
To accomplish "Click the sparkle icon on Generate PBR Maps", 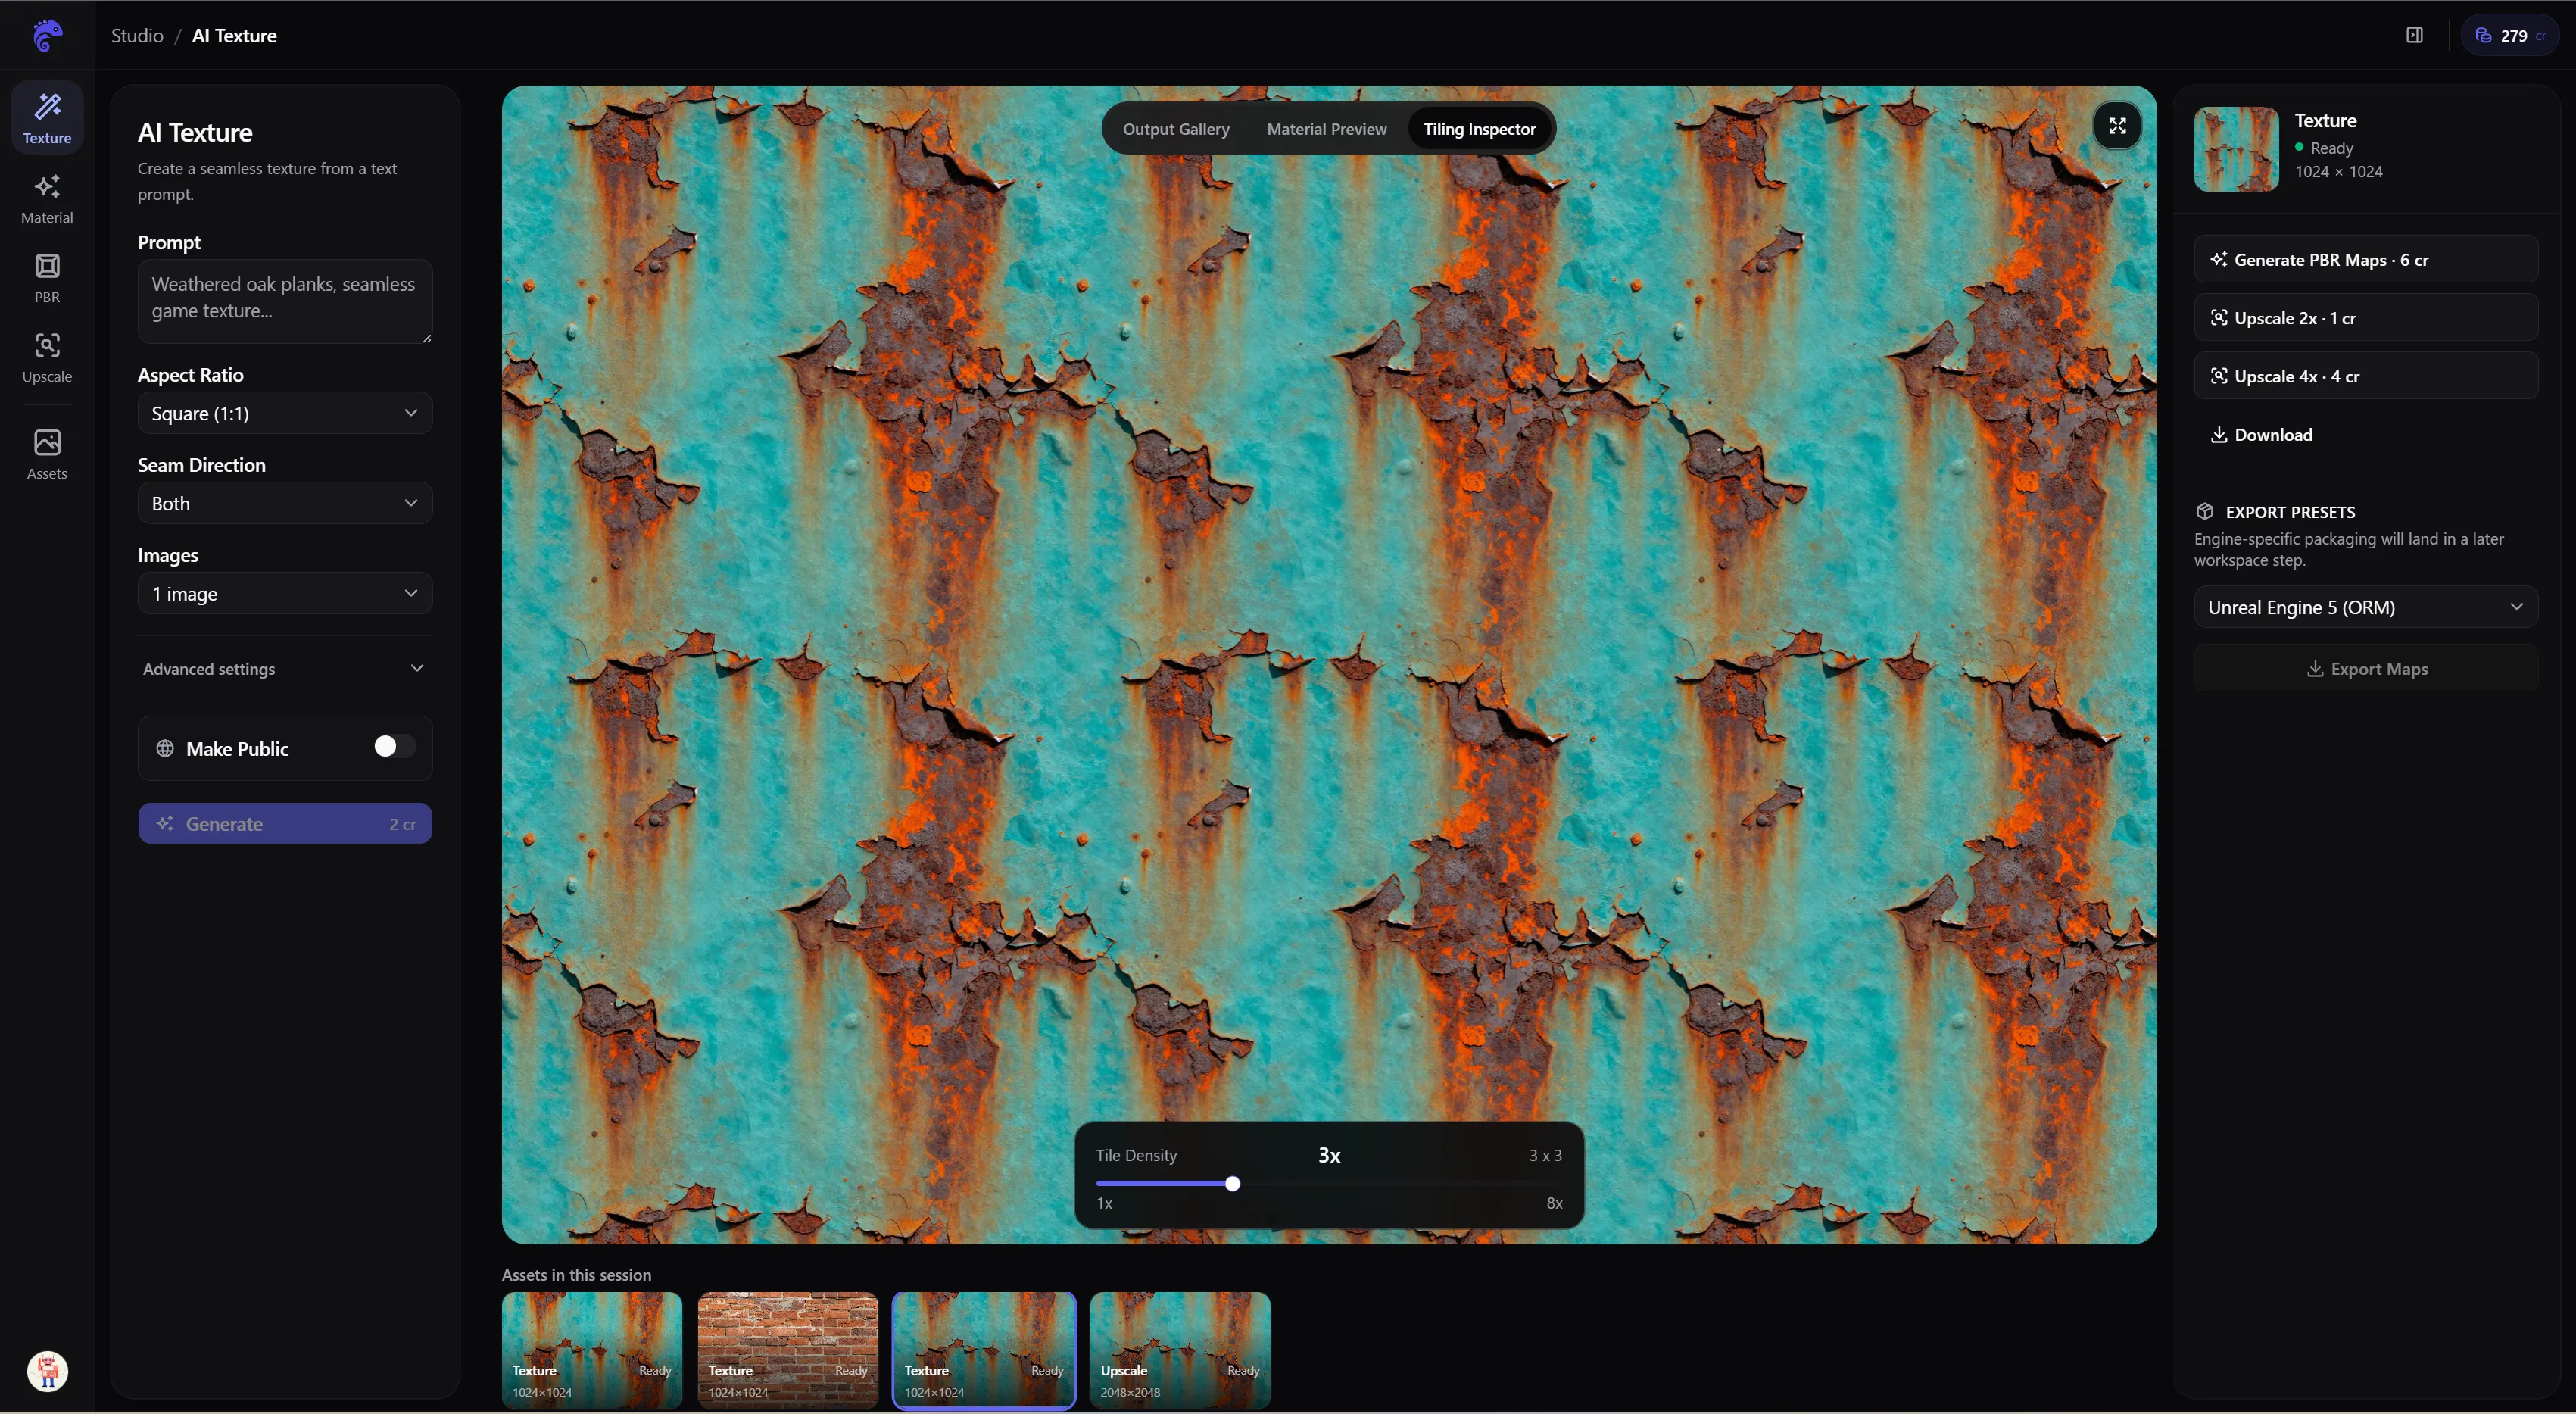I will point(2218,259).
